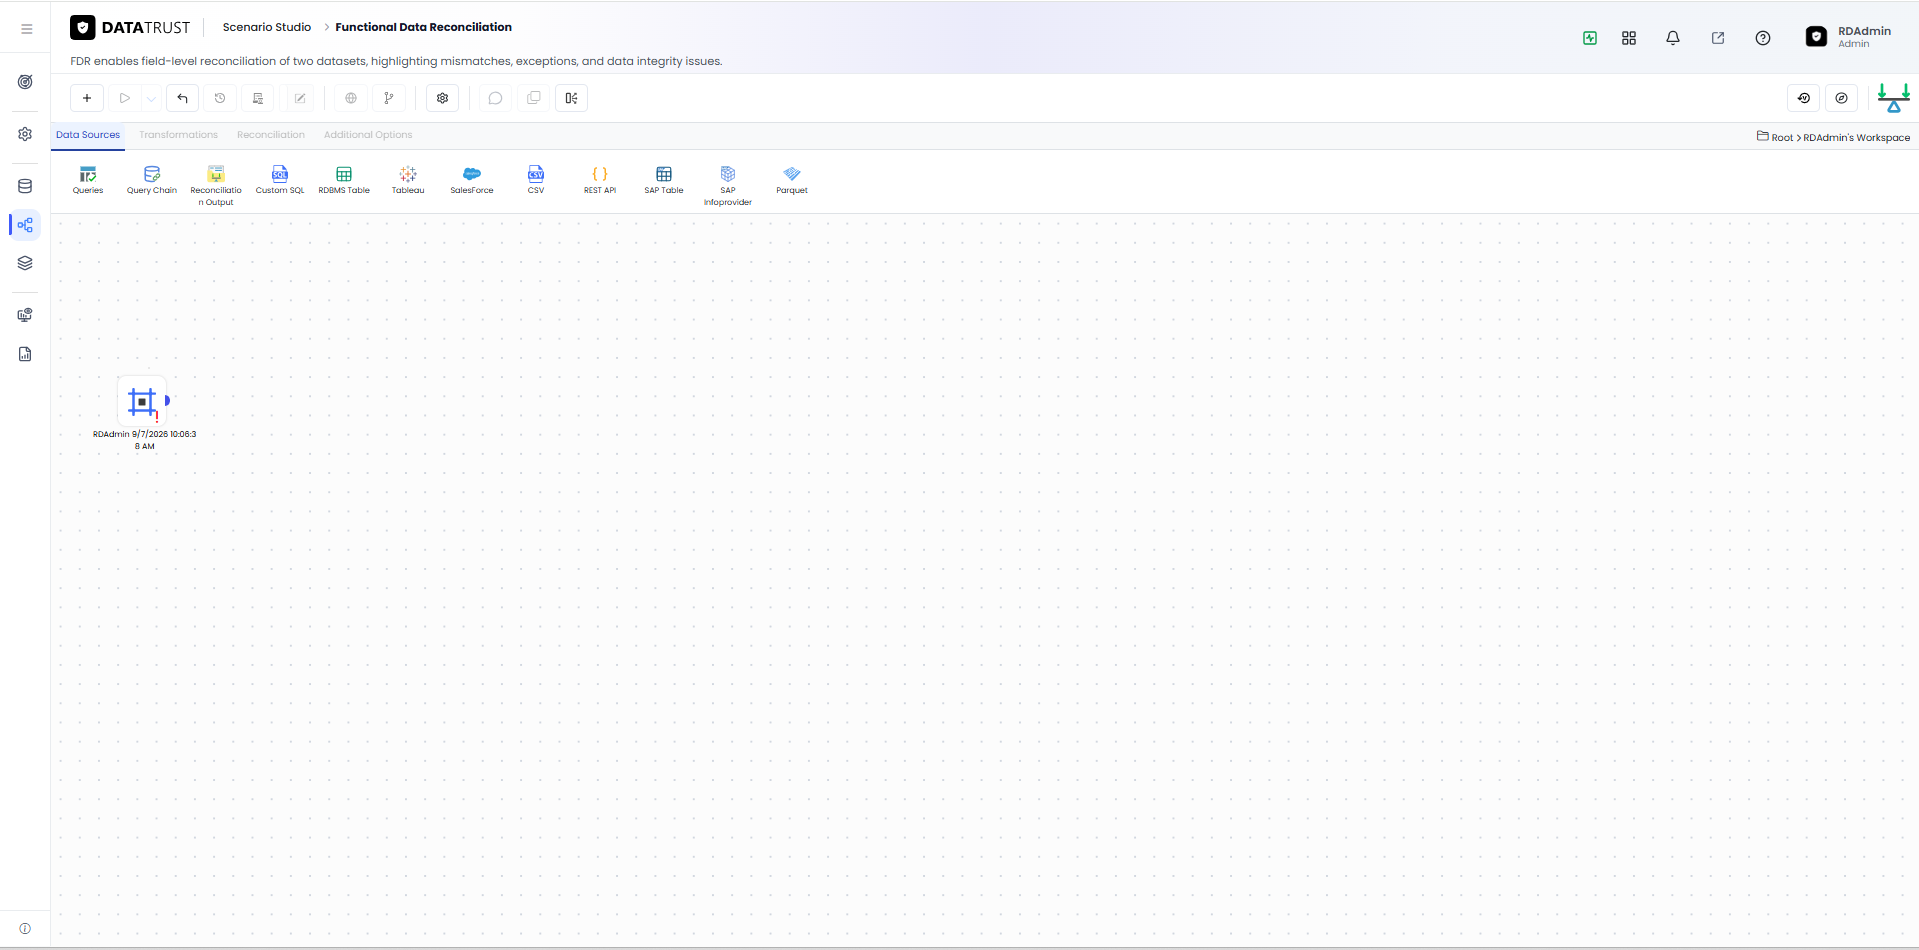Open the notifications bell

pyautogui.click(x=1673, y=38)
